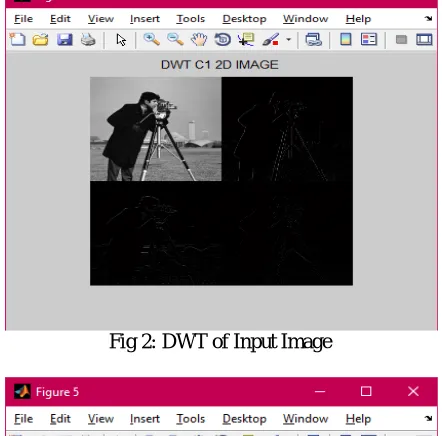The width and height of the screenshot is (442, 436).
Task: Enable Data Cursor tool
Action: 246,39
